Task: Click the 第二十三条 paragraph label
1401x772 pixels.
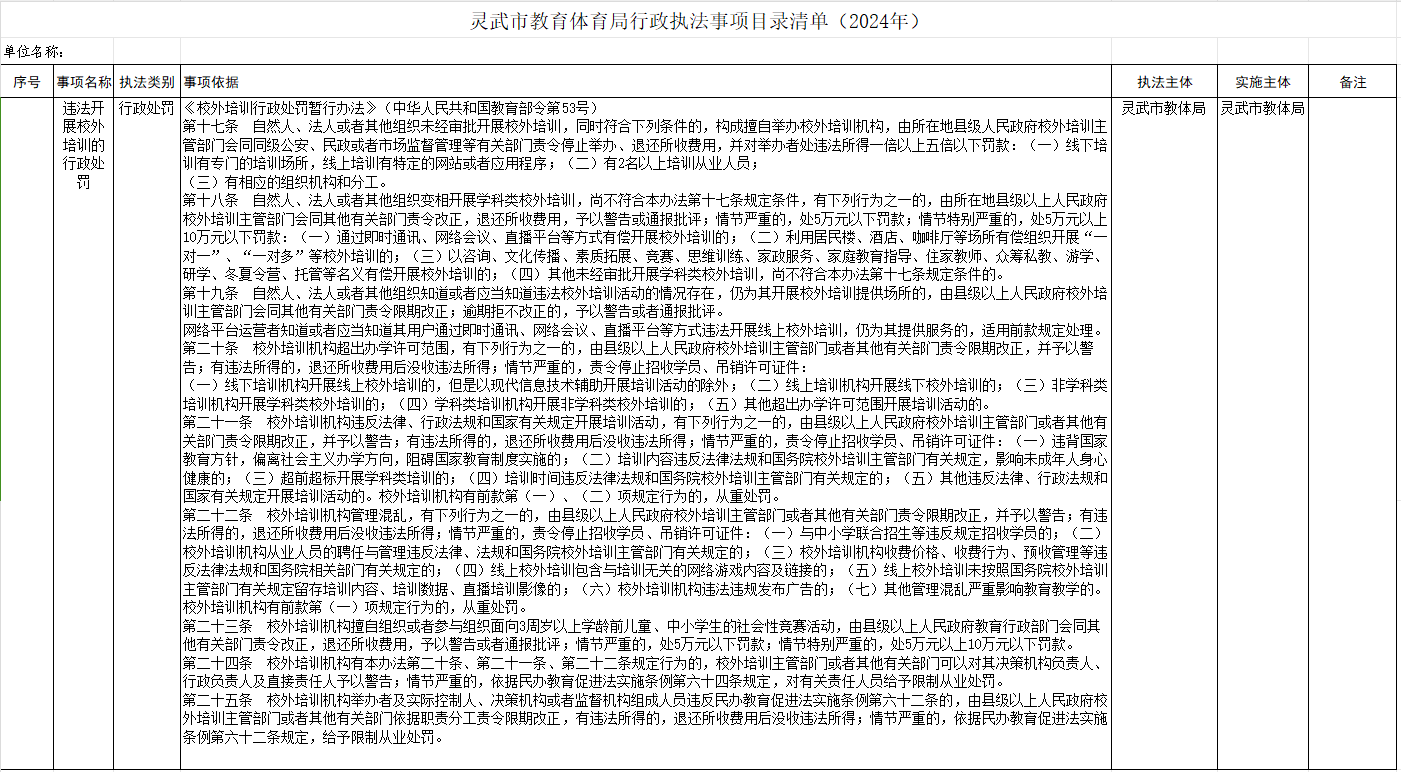Action: 217,626
